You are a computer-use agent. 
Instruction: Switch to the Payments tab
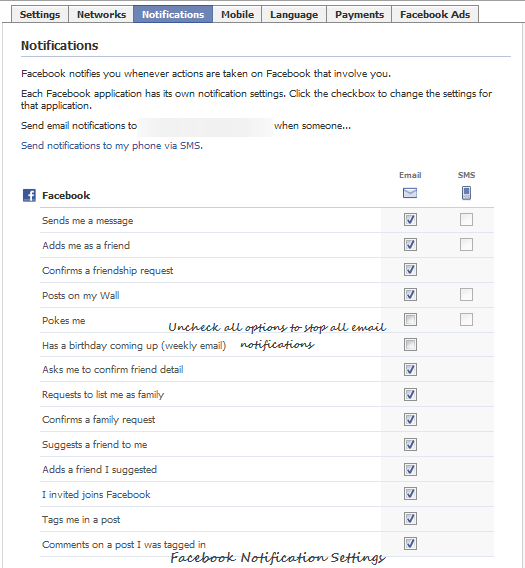point(359,14)
